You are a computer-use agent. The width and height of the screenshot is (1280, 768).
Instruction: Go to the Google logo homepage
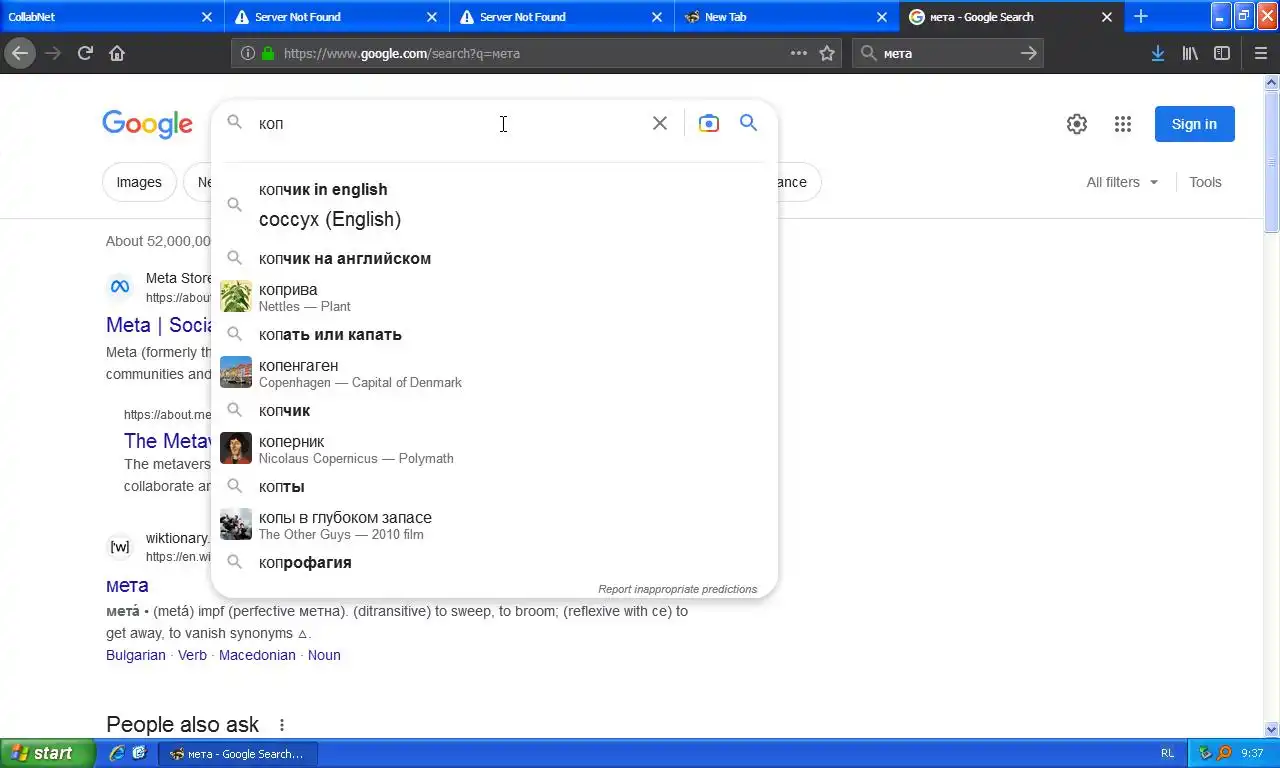click(147, 124)
